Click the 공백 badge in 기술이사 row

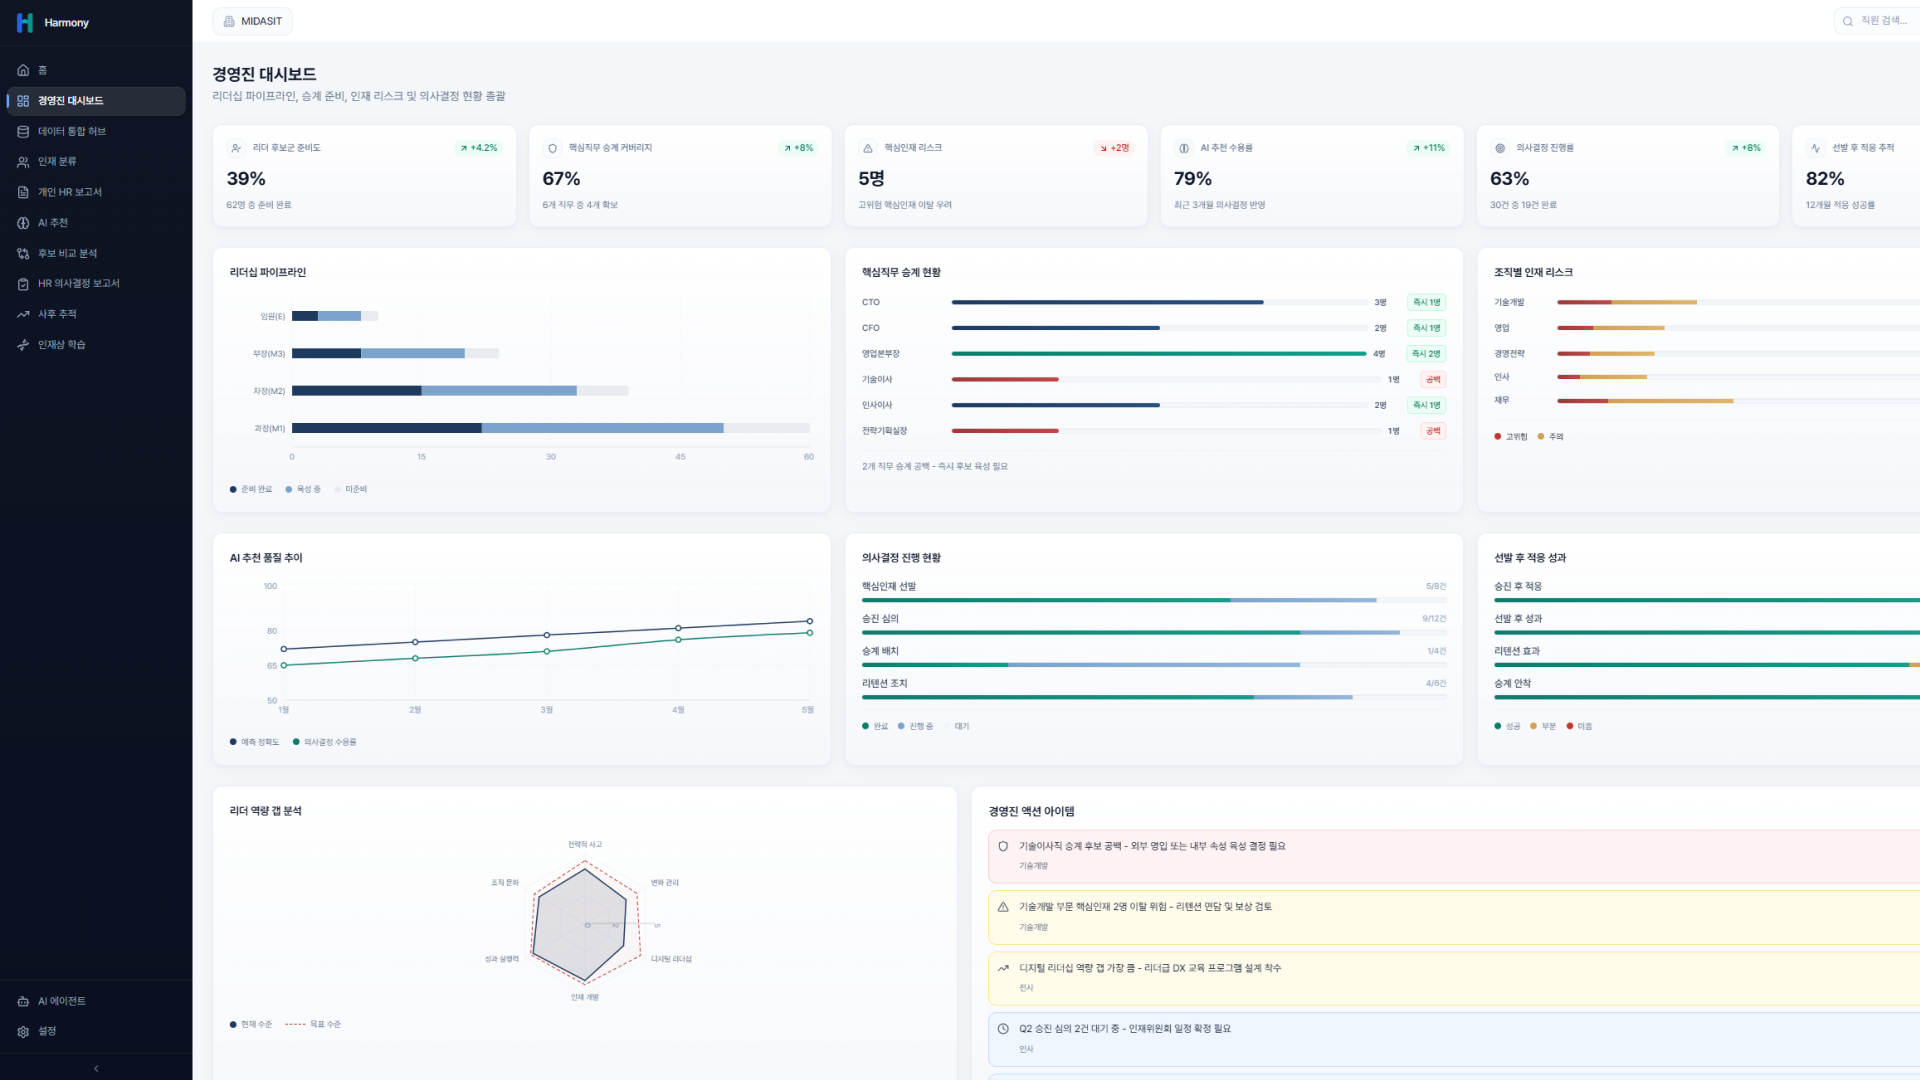[1433, 380]
